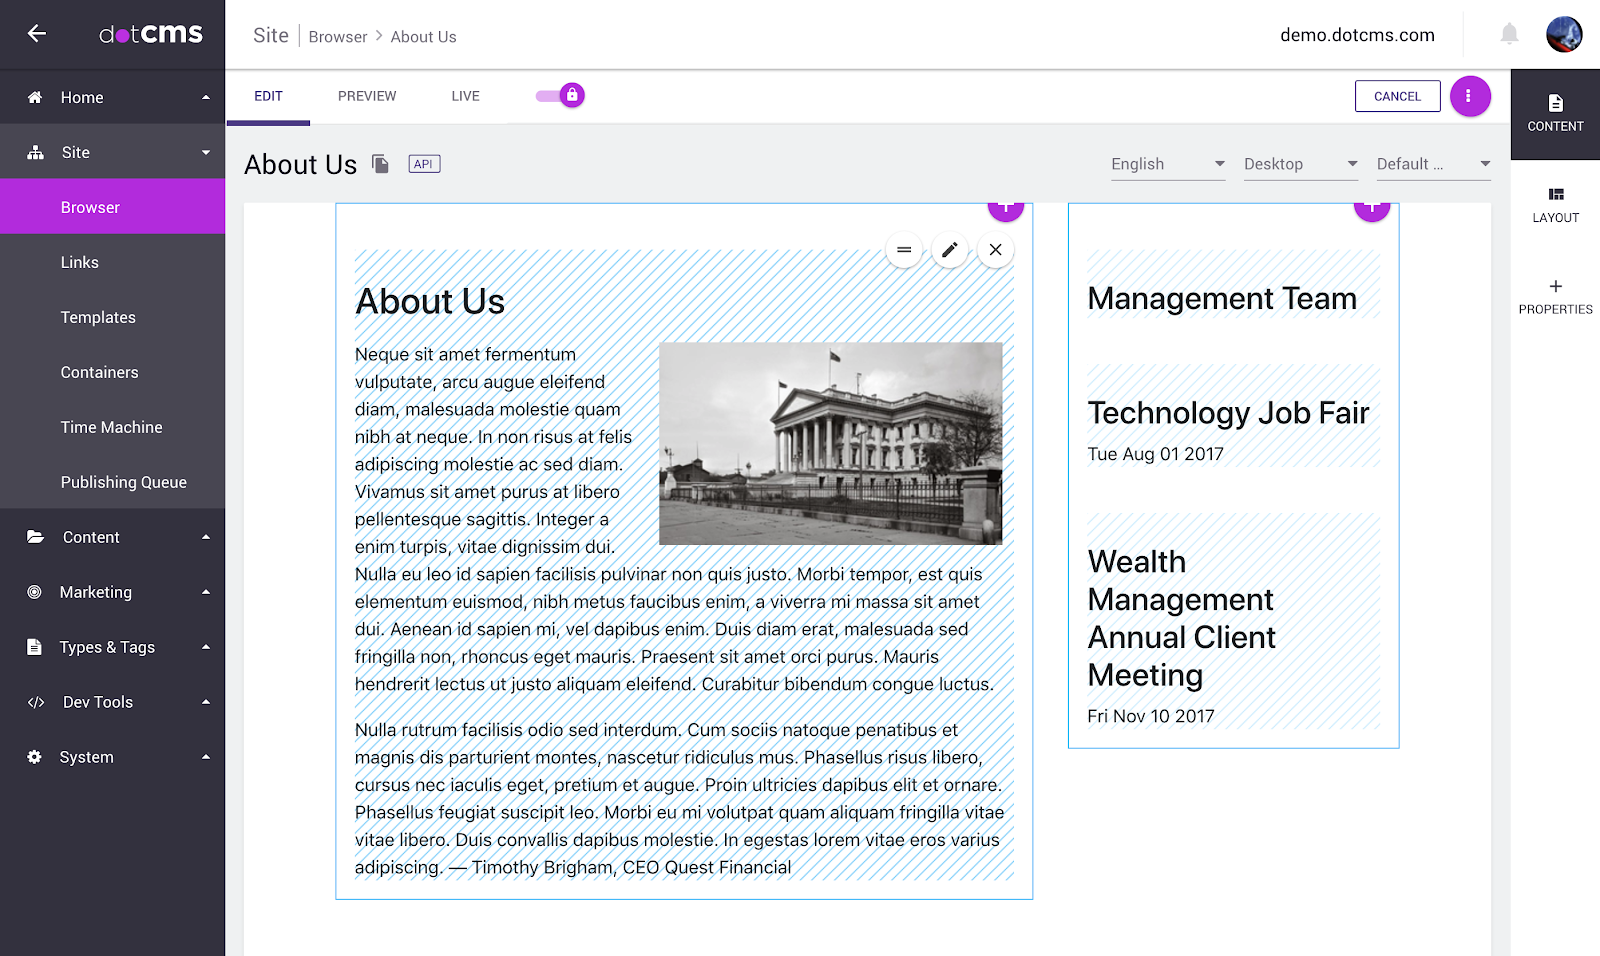This screenshot has width=1600, height=956.
Task: Add content to the sidebar container
Action: coord(1372,211)
